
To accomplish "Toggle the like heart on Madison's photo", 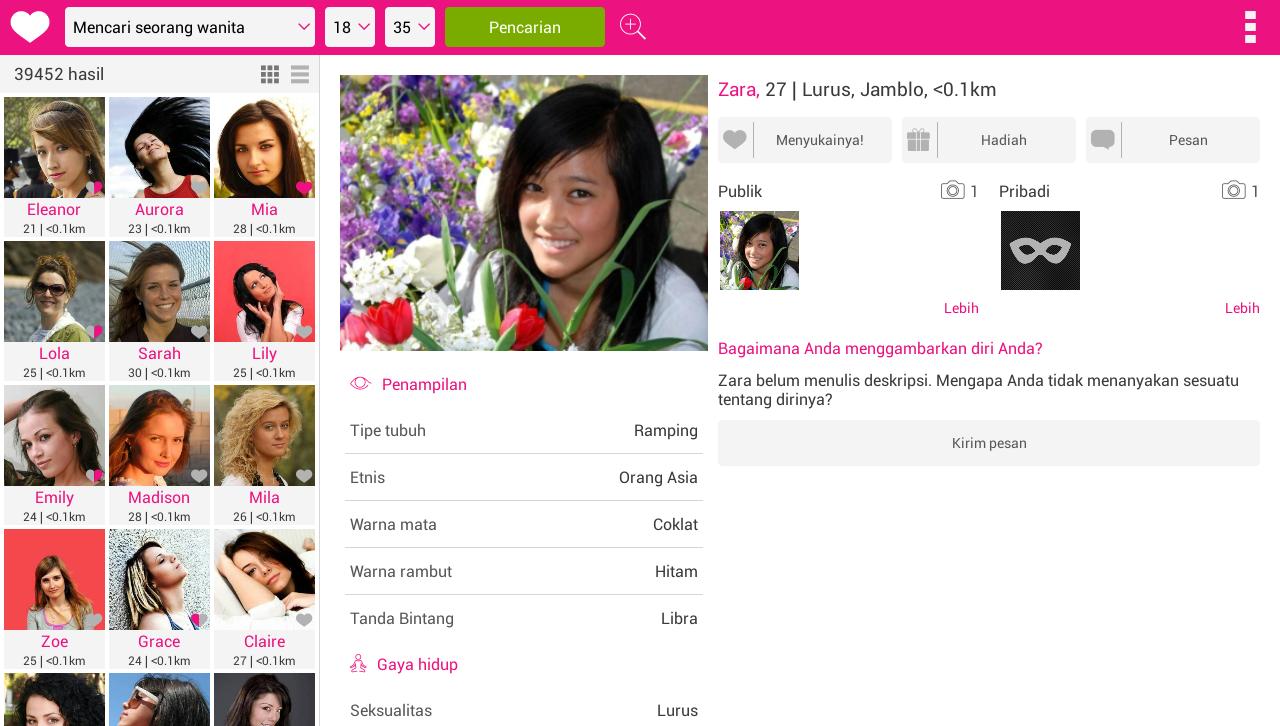I will click(199, 476).
